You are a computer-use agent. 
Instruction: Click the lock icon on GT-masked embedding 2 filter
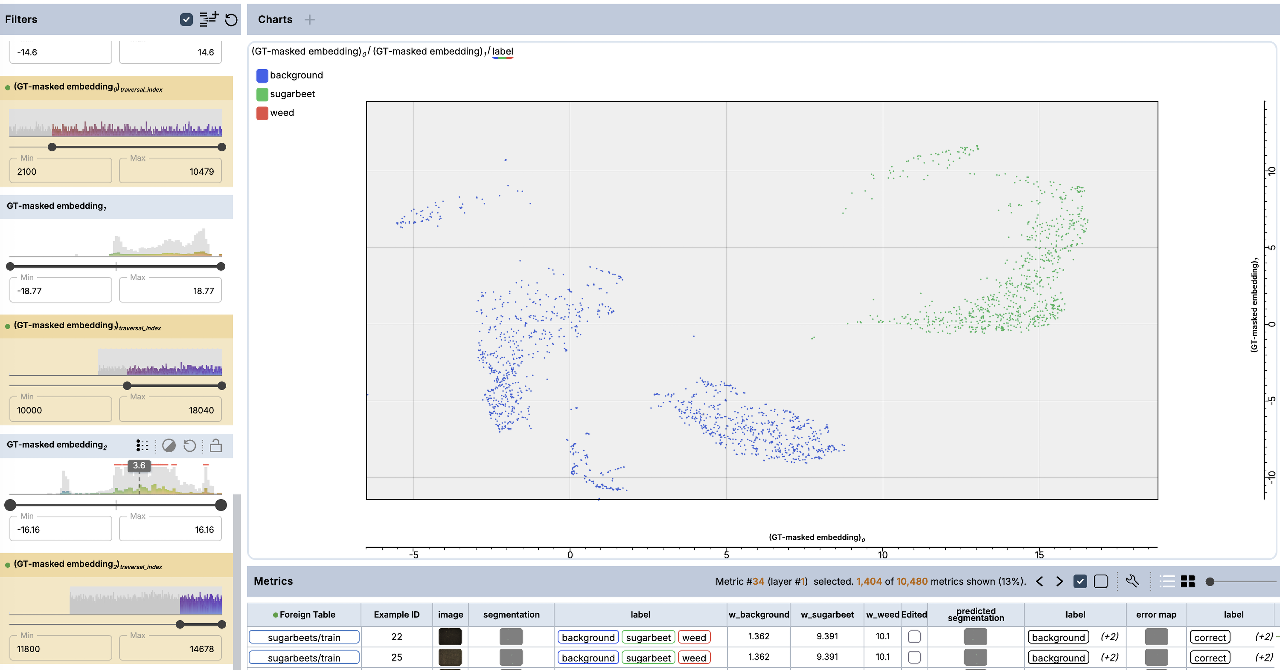[215, 445]
